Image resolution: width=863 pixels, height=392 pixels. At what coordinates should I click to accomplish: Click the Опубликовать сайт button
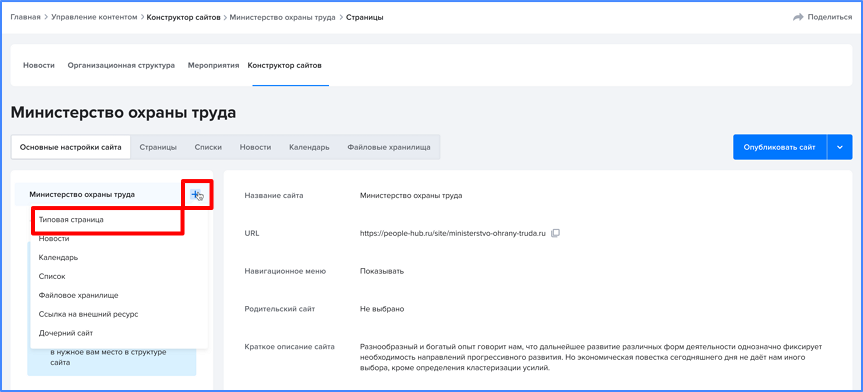click(780, 147)
